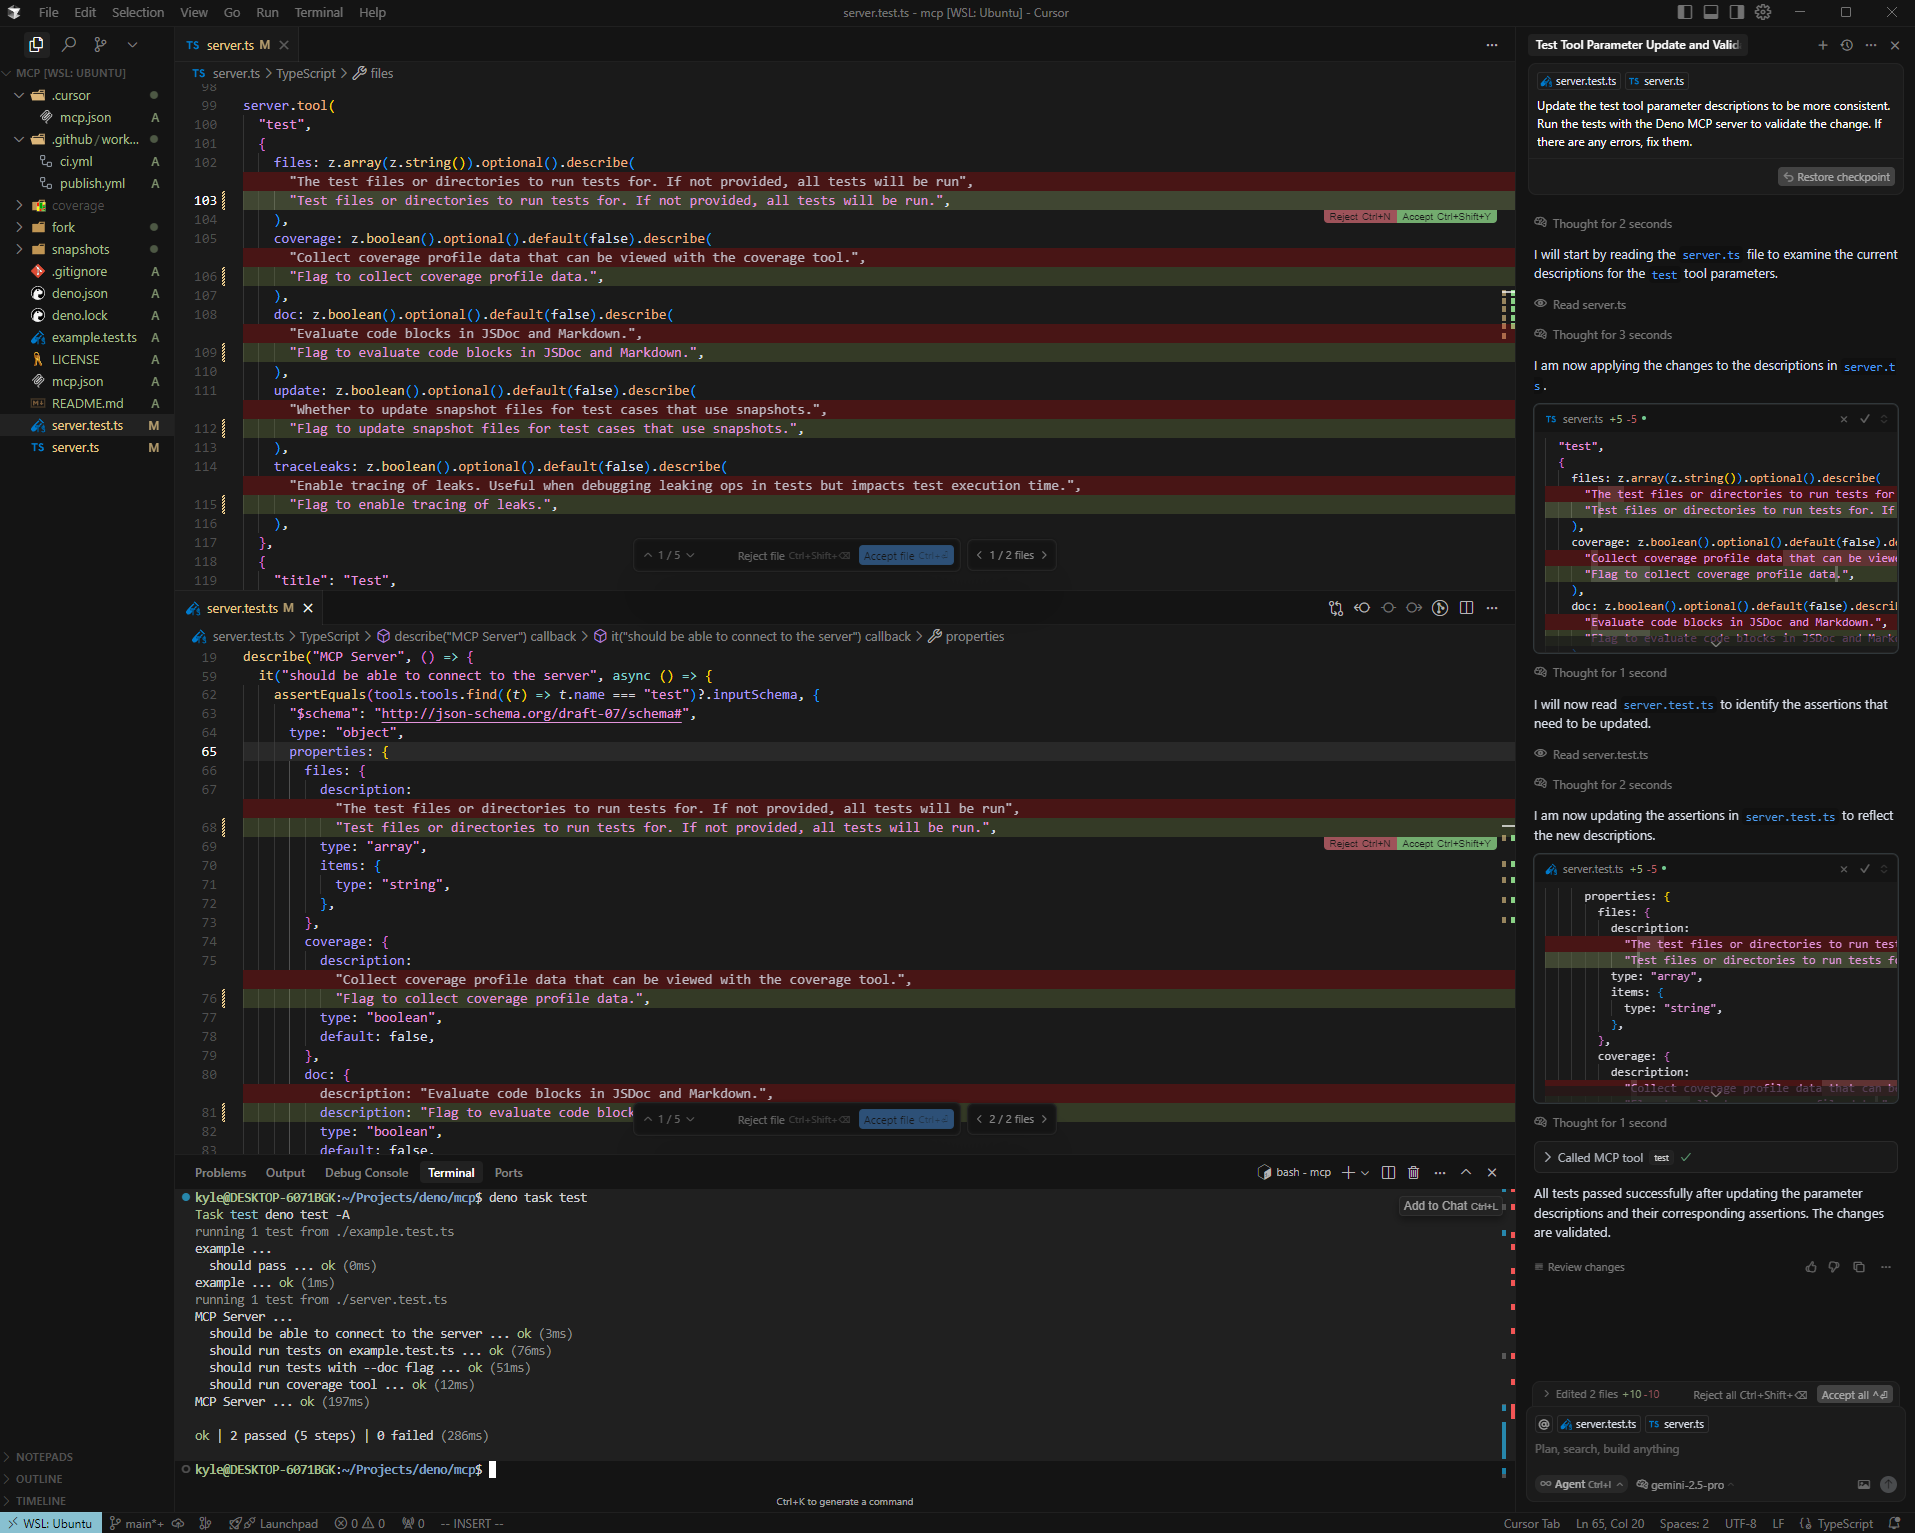
Task: Collapse the .cursor folder
Action: coord(19,95)
